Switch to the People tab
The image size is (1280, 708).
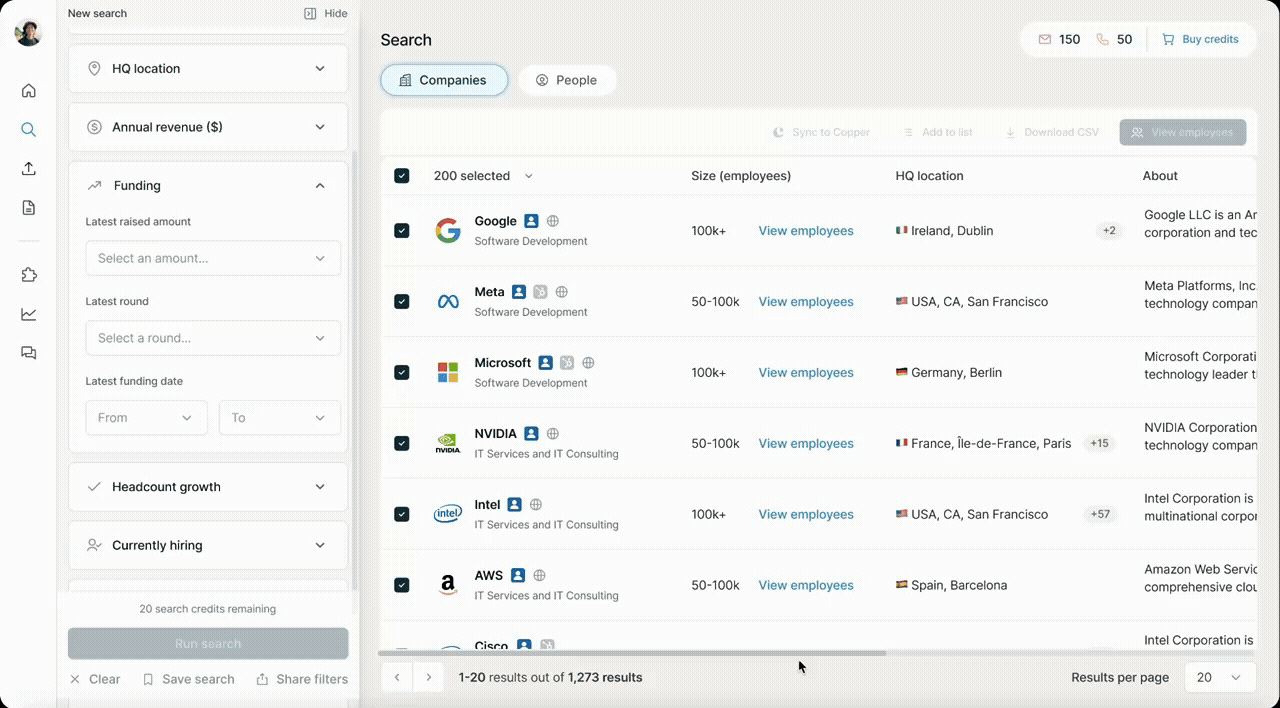(567, 80)
